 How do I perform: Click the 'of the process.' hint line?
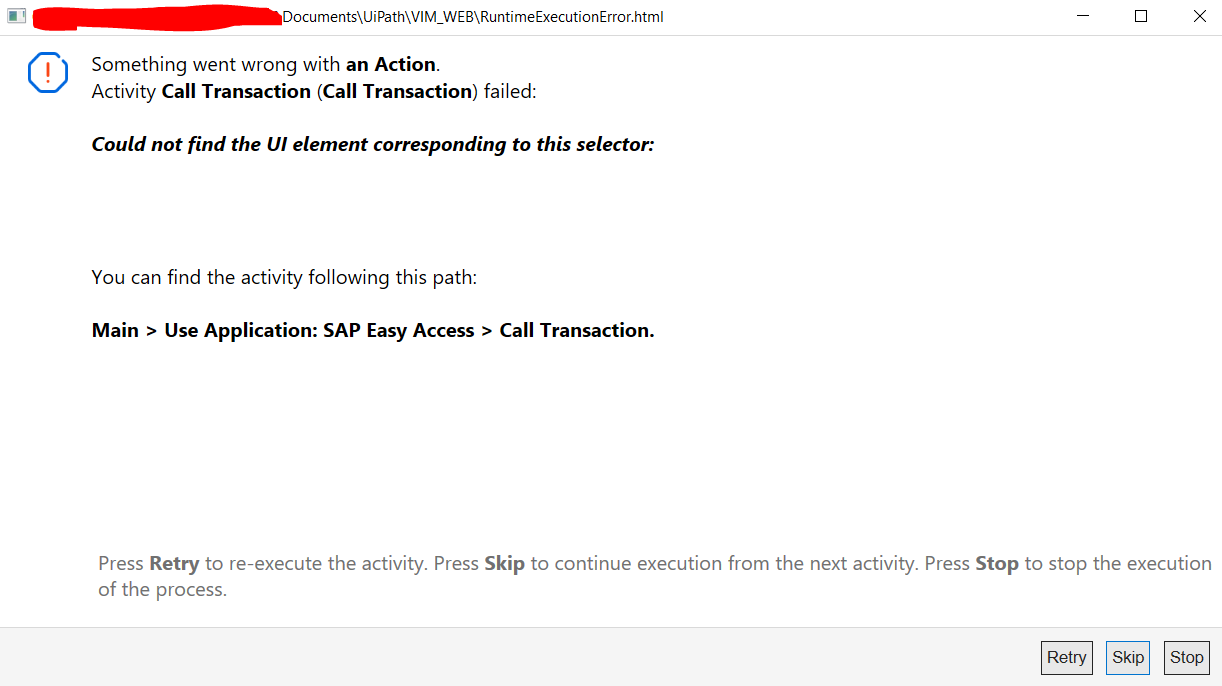162,589
